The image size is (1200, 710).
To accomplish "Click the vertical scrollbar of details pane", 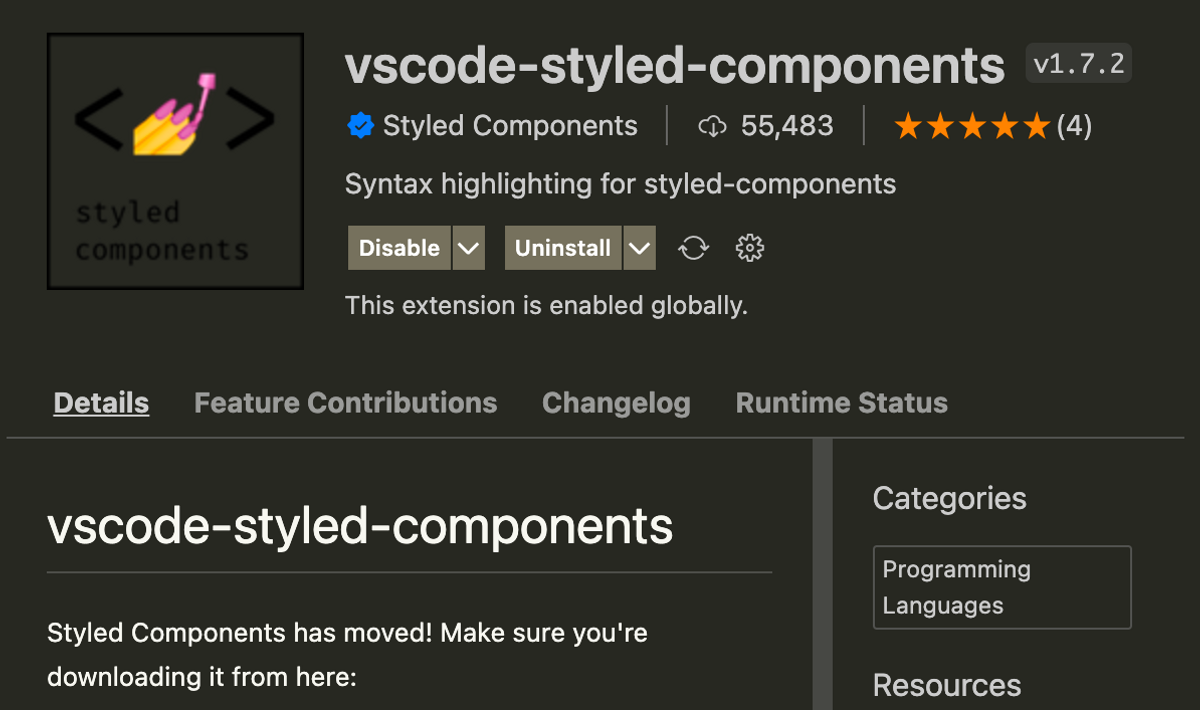I will tap(823, 574).
